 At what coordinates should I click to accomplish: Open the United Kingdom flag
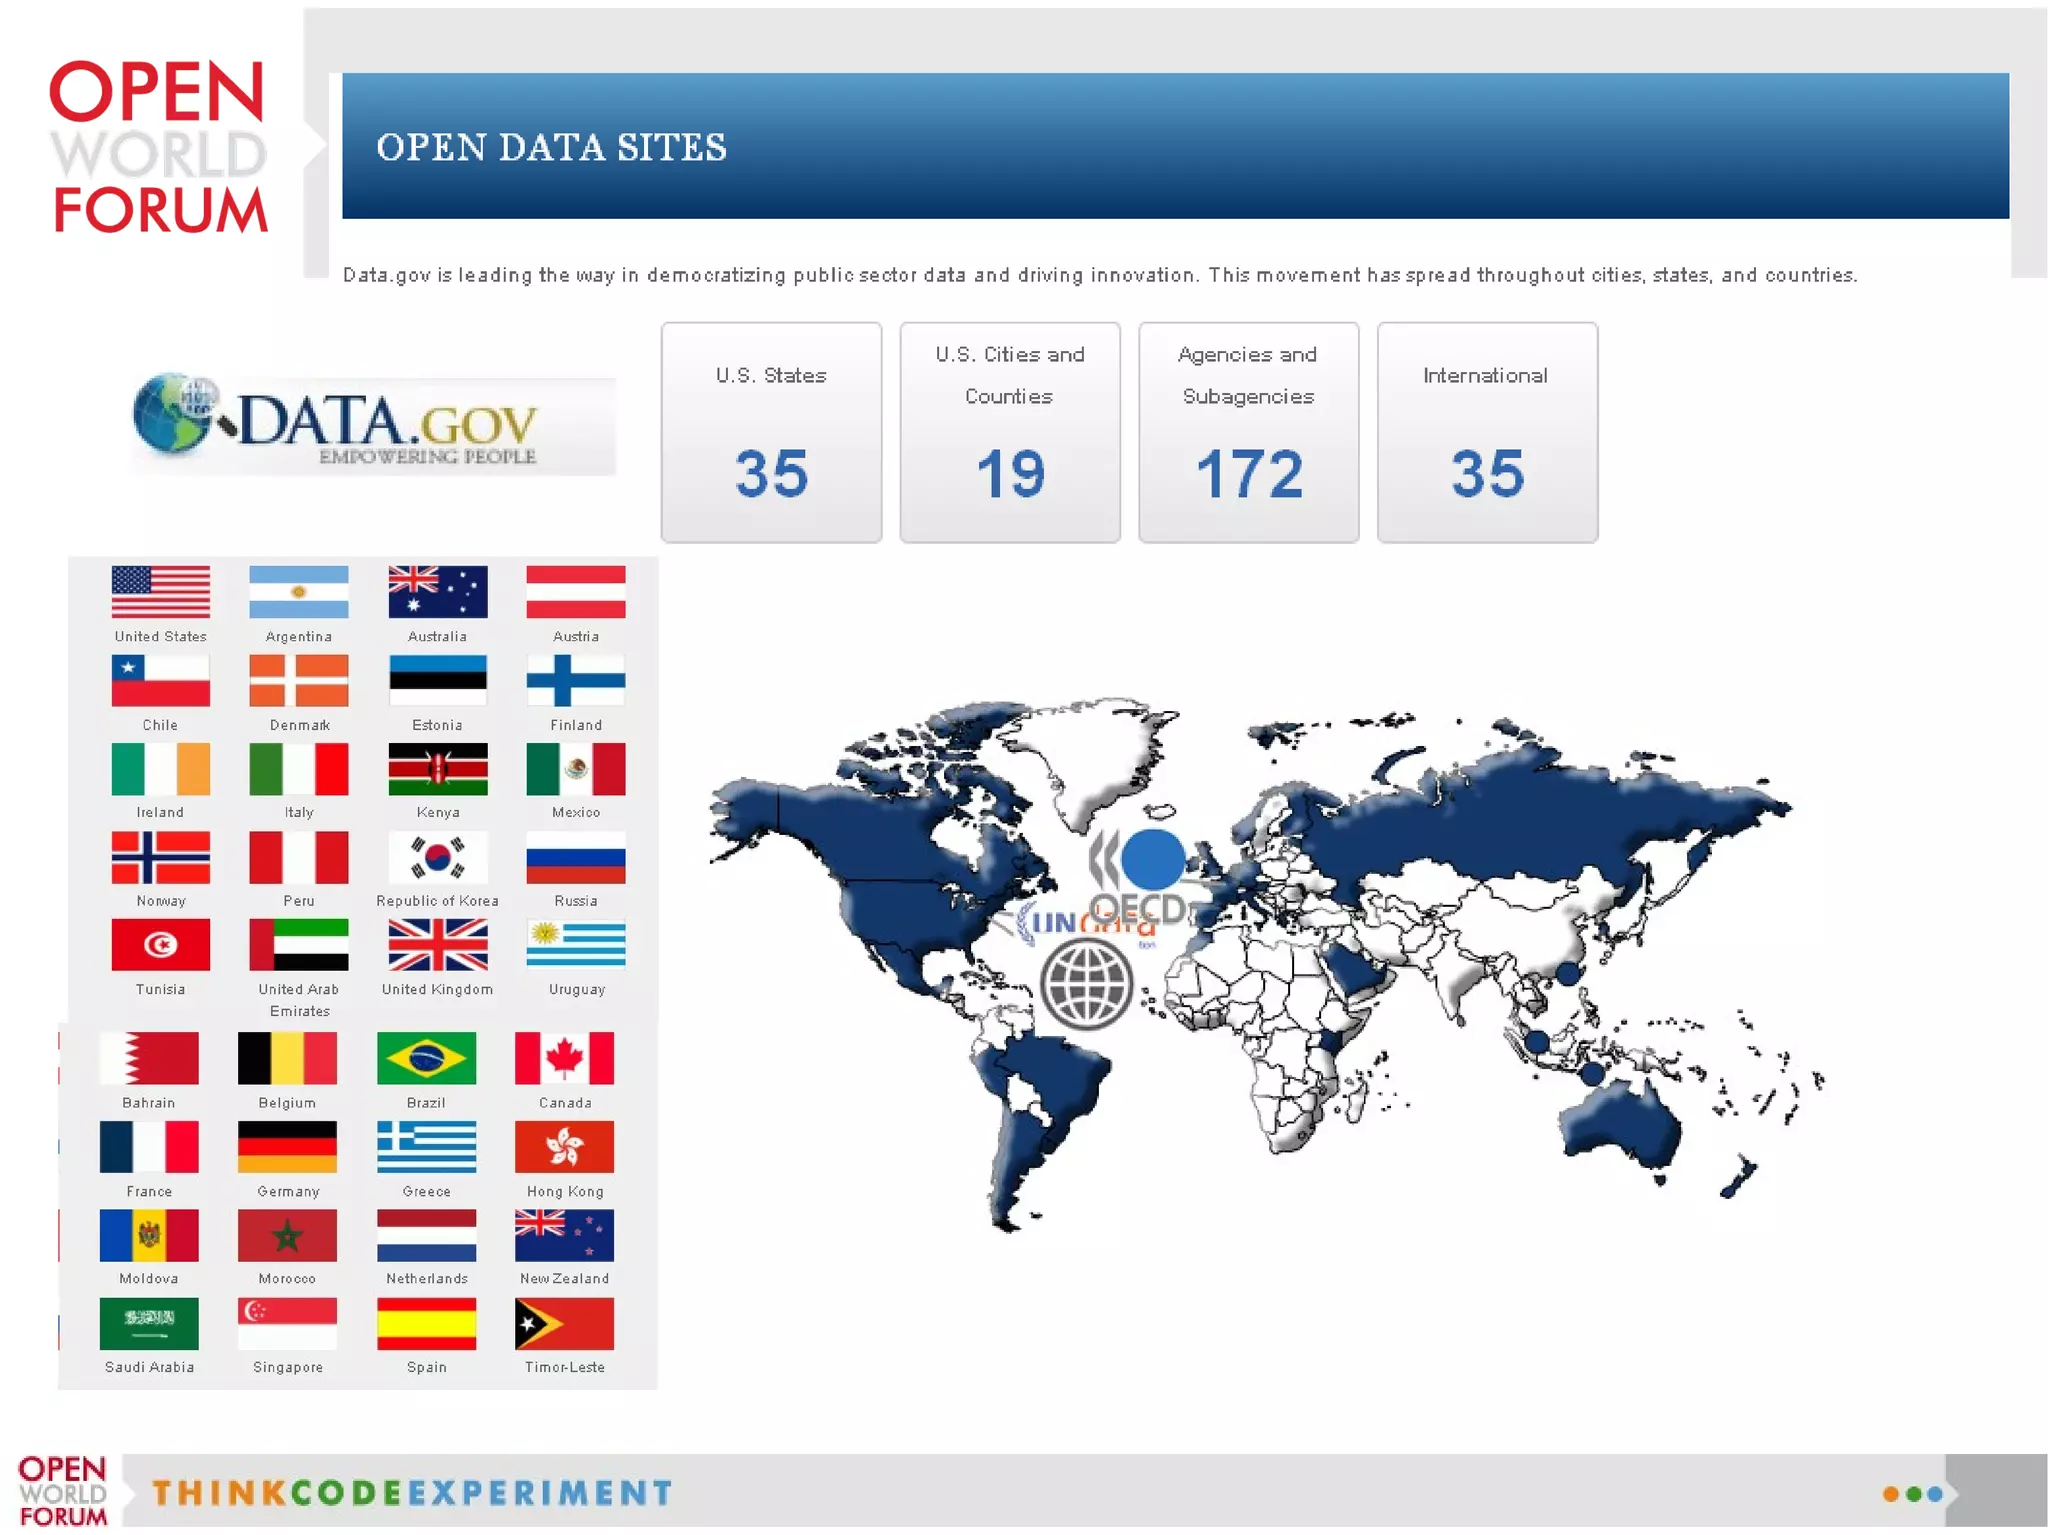point(437,945)
